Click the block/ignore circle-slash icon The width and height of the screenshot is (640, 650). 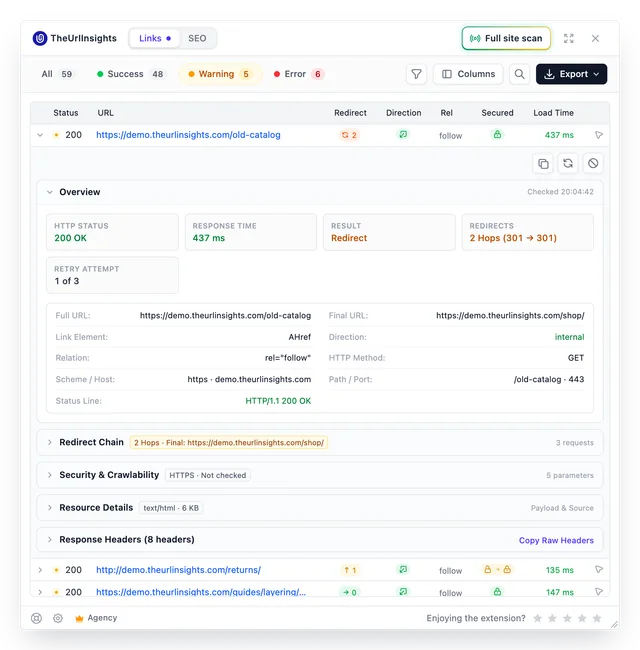pos(593,164)
